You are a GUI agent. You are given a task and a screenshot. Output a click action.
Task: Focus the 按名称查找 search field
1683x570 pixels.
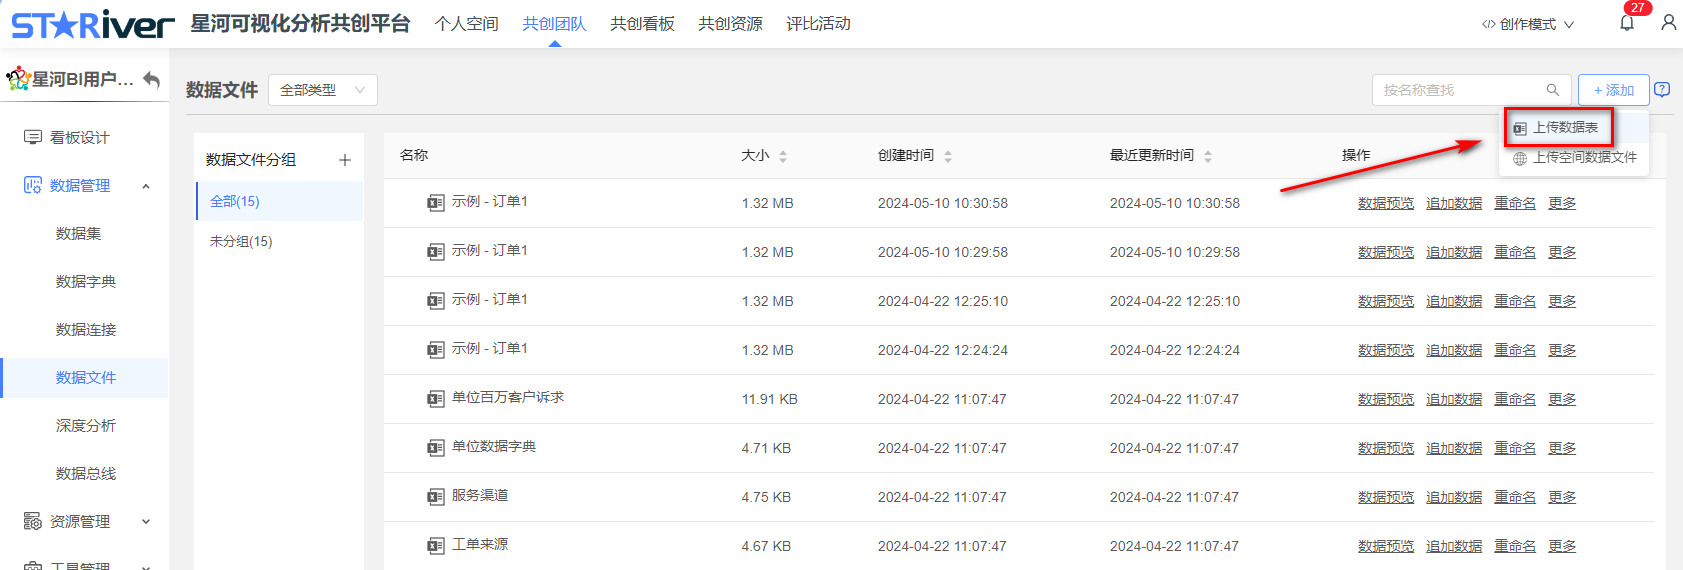tap(1460, 90)
